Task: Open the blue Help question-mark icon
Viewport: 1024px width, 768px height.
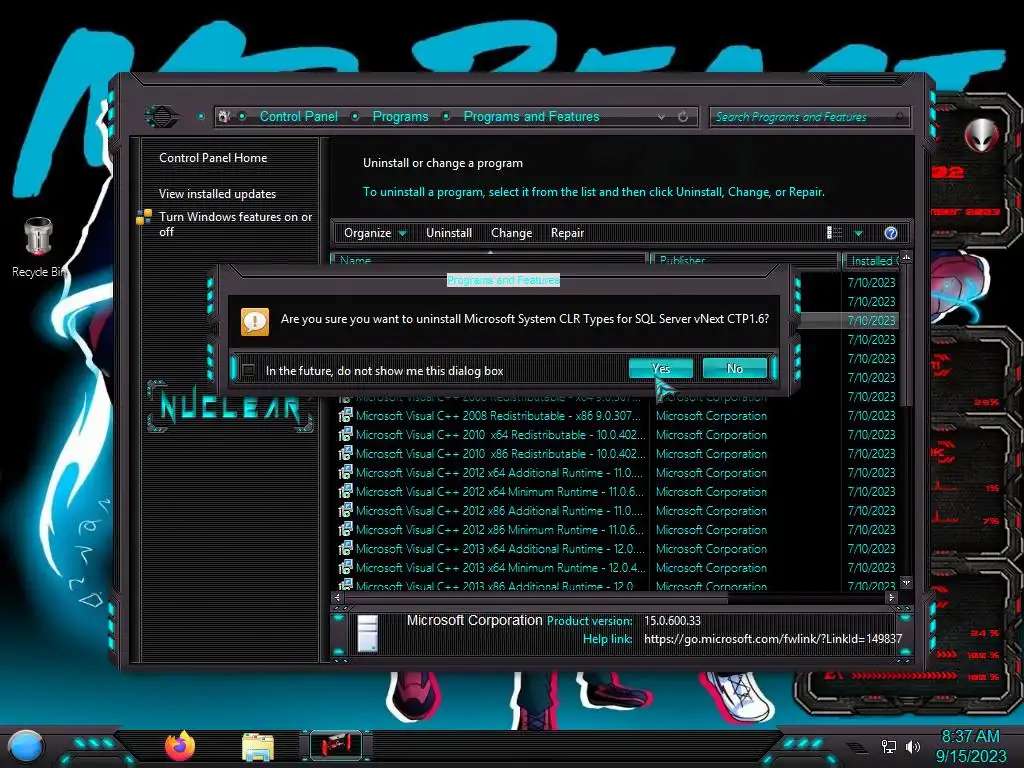Action: (x=891, y=233)
